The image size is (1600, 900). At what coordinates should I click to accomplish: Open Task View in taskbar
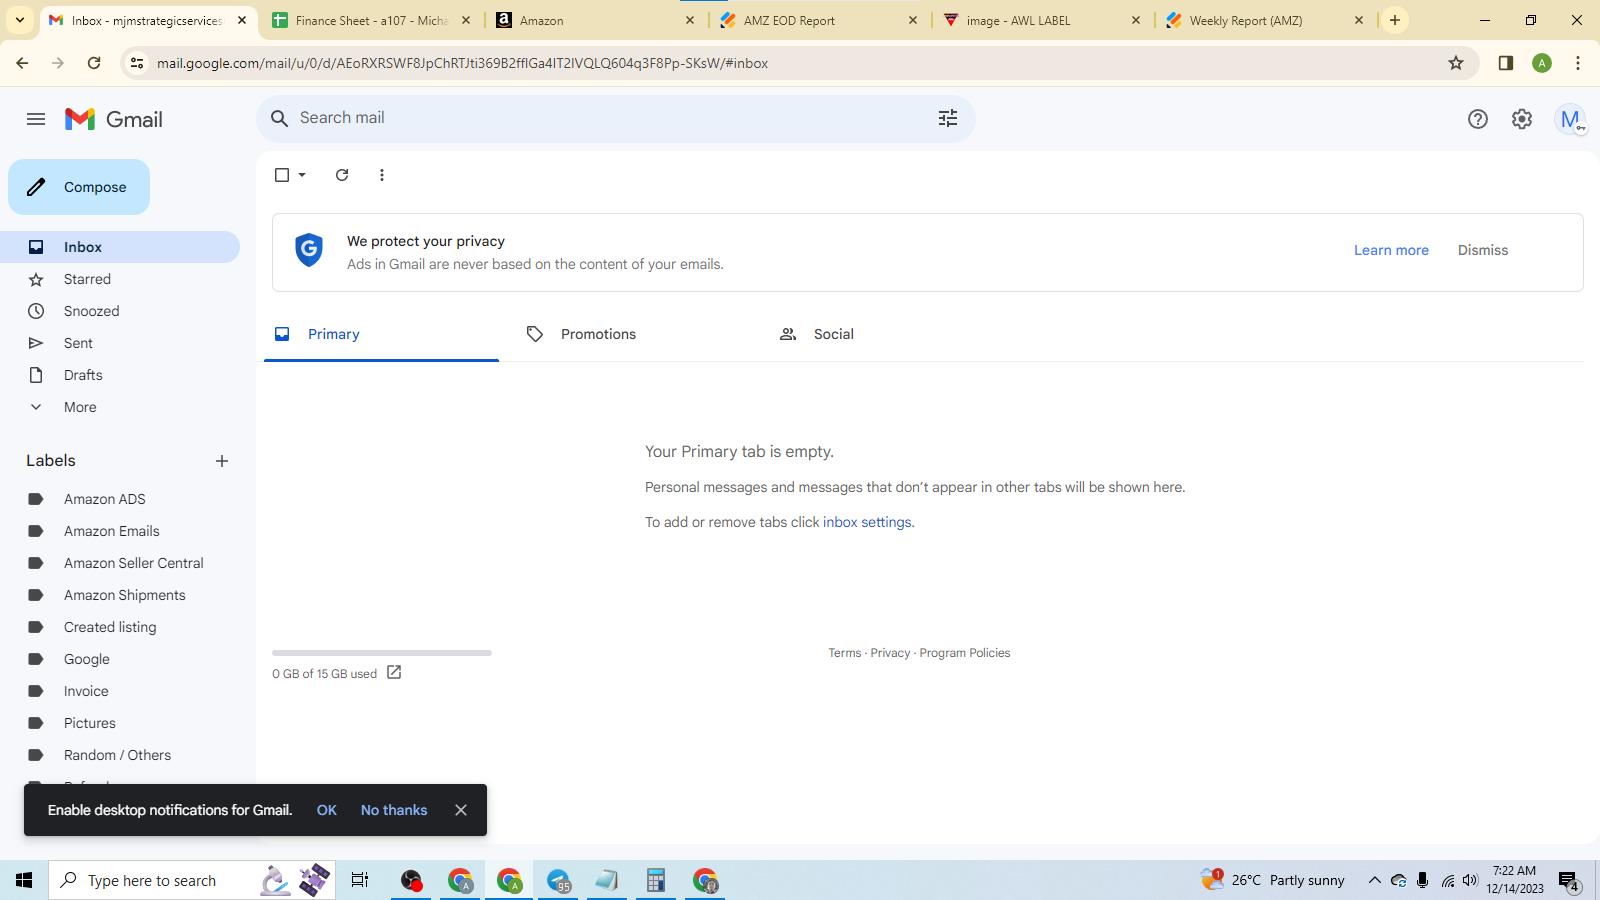coord(360,880)
